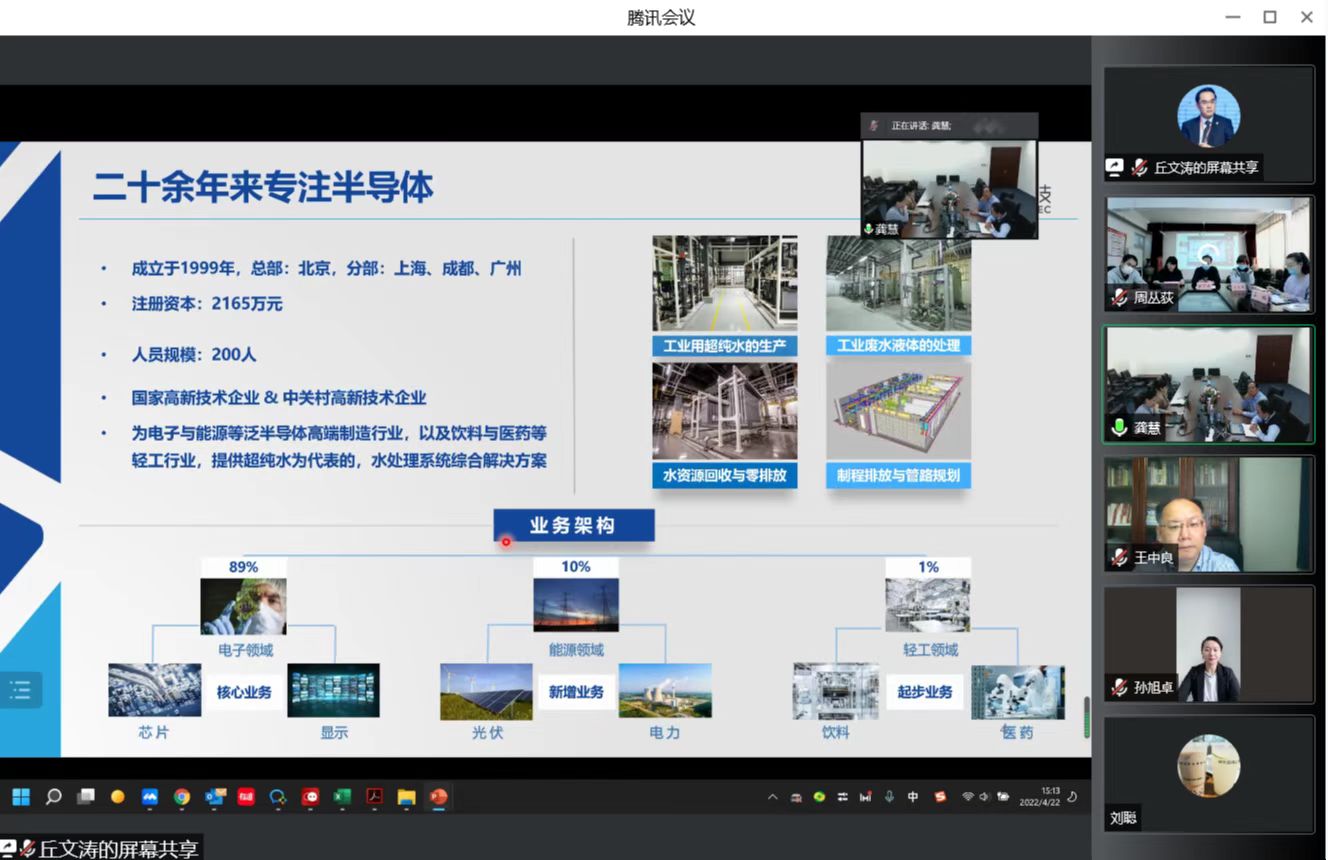The image size is (1328, 860).
Task: Click the 业务架构 heading button on slide
Action: click(x=573, y=525)
